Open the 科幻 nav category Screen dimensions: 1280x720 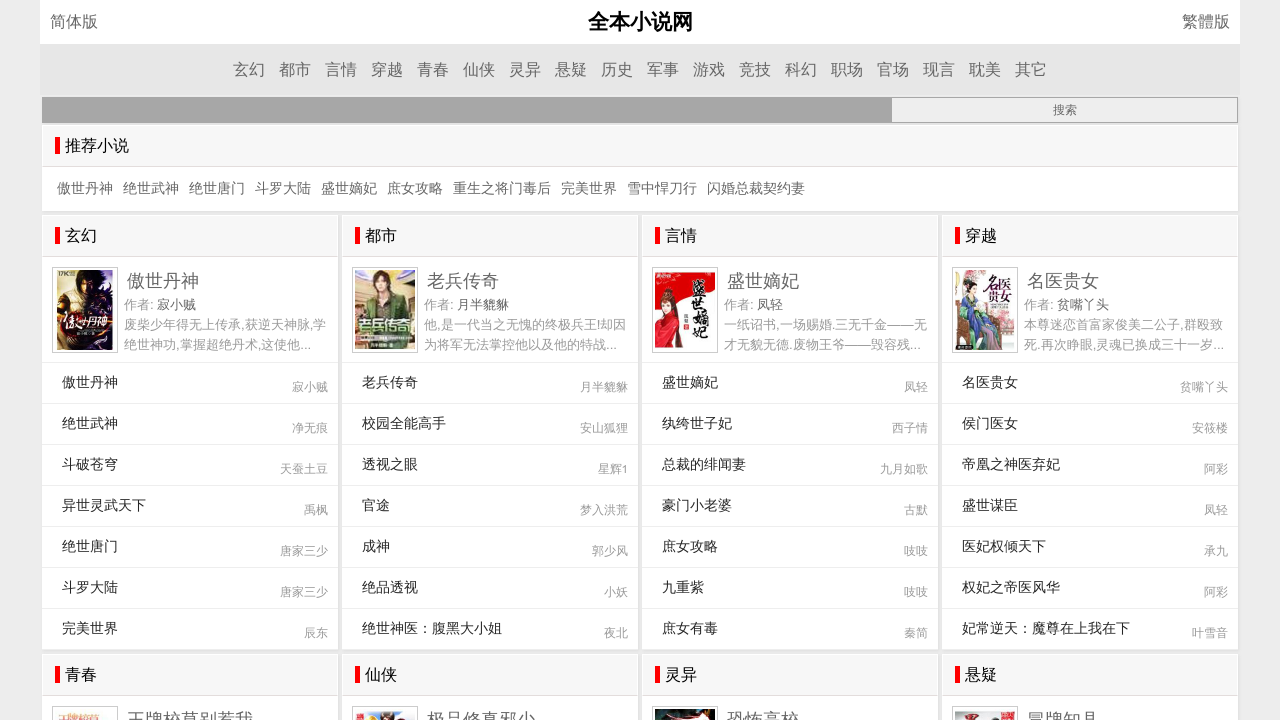(801, 70)
